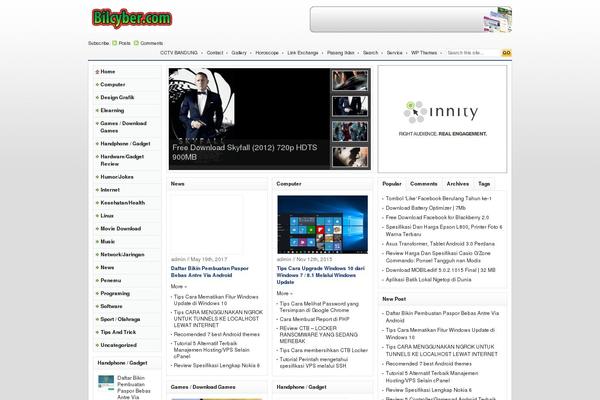
Task: Open Humor/Jokes category
Action: pos(117,177)
